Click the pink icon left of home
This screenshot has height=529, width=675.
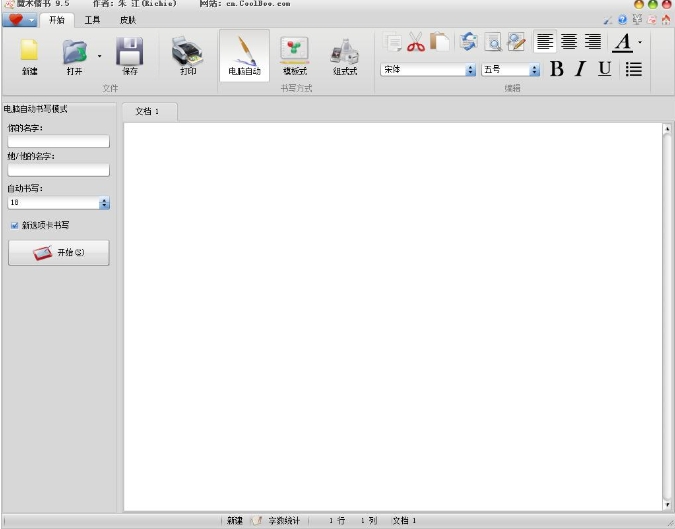point(652,19)
